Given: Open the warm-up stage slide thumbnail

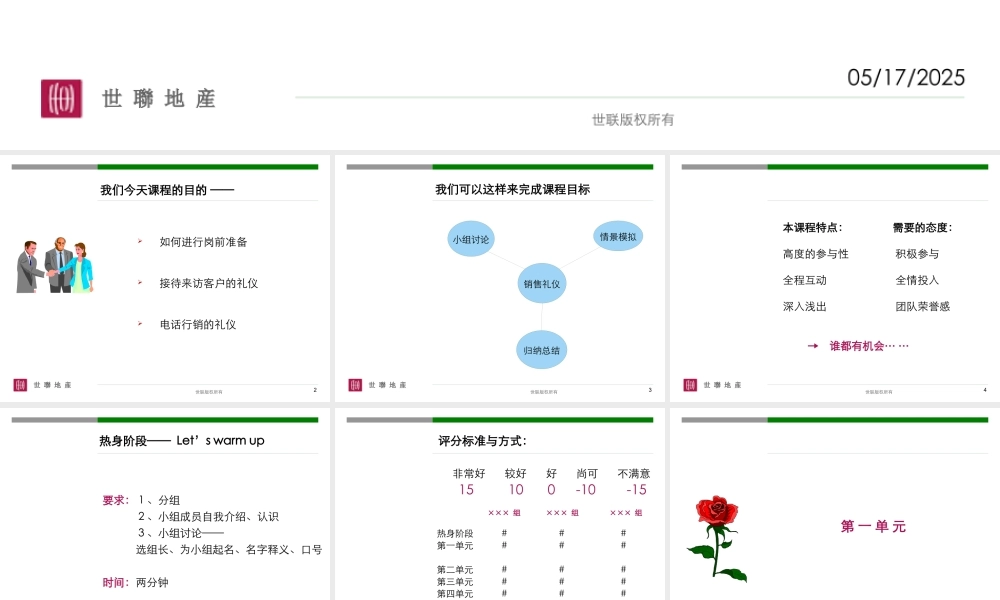Looking at the screenshot, I should click(x=165, y=504).
